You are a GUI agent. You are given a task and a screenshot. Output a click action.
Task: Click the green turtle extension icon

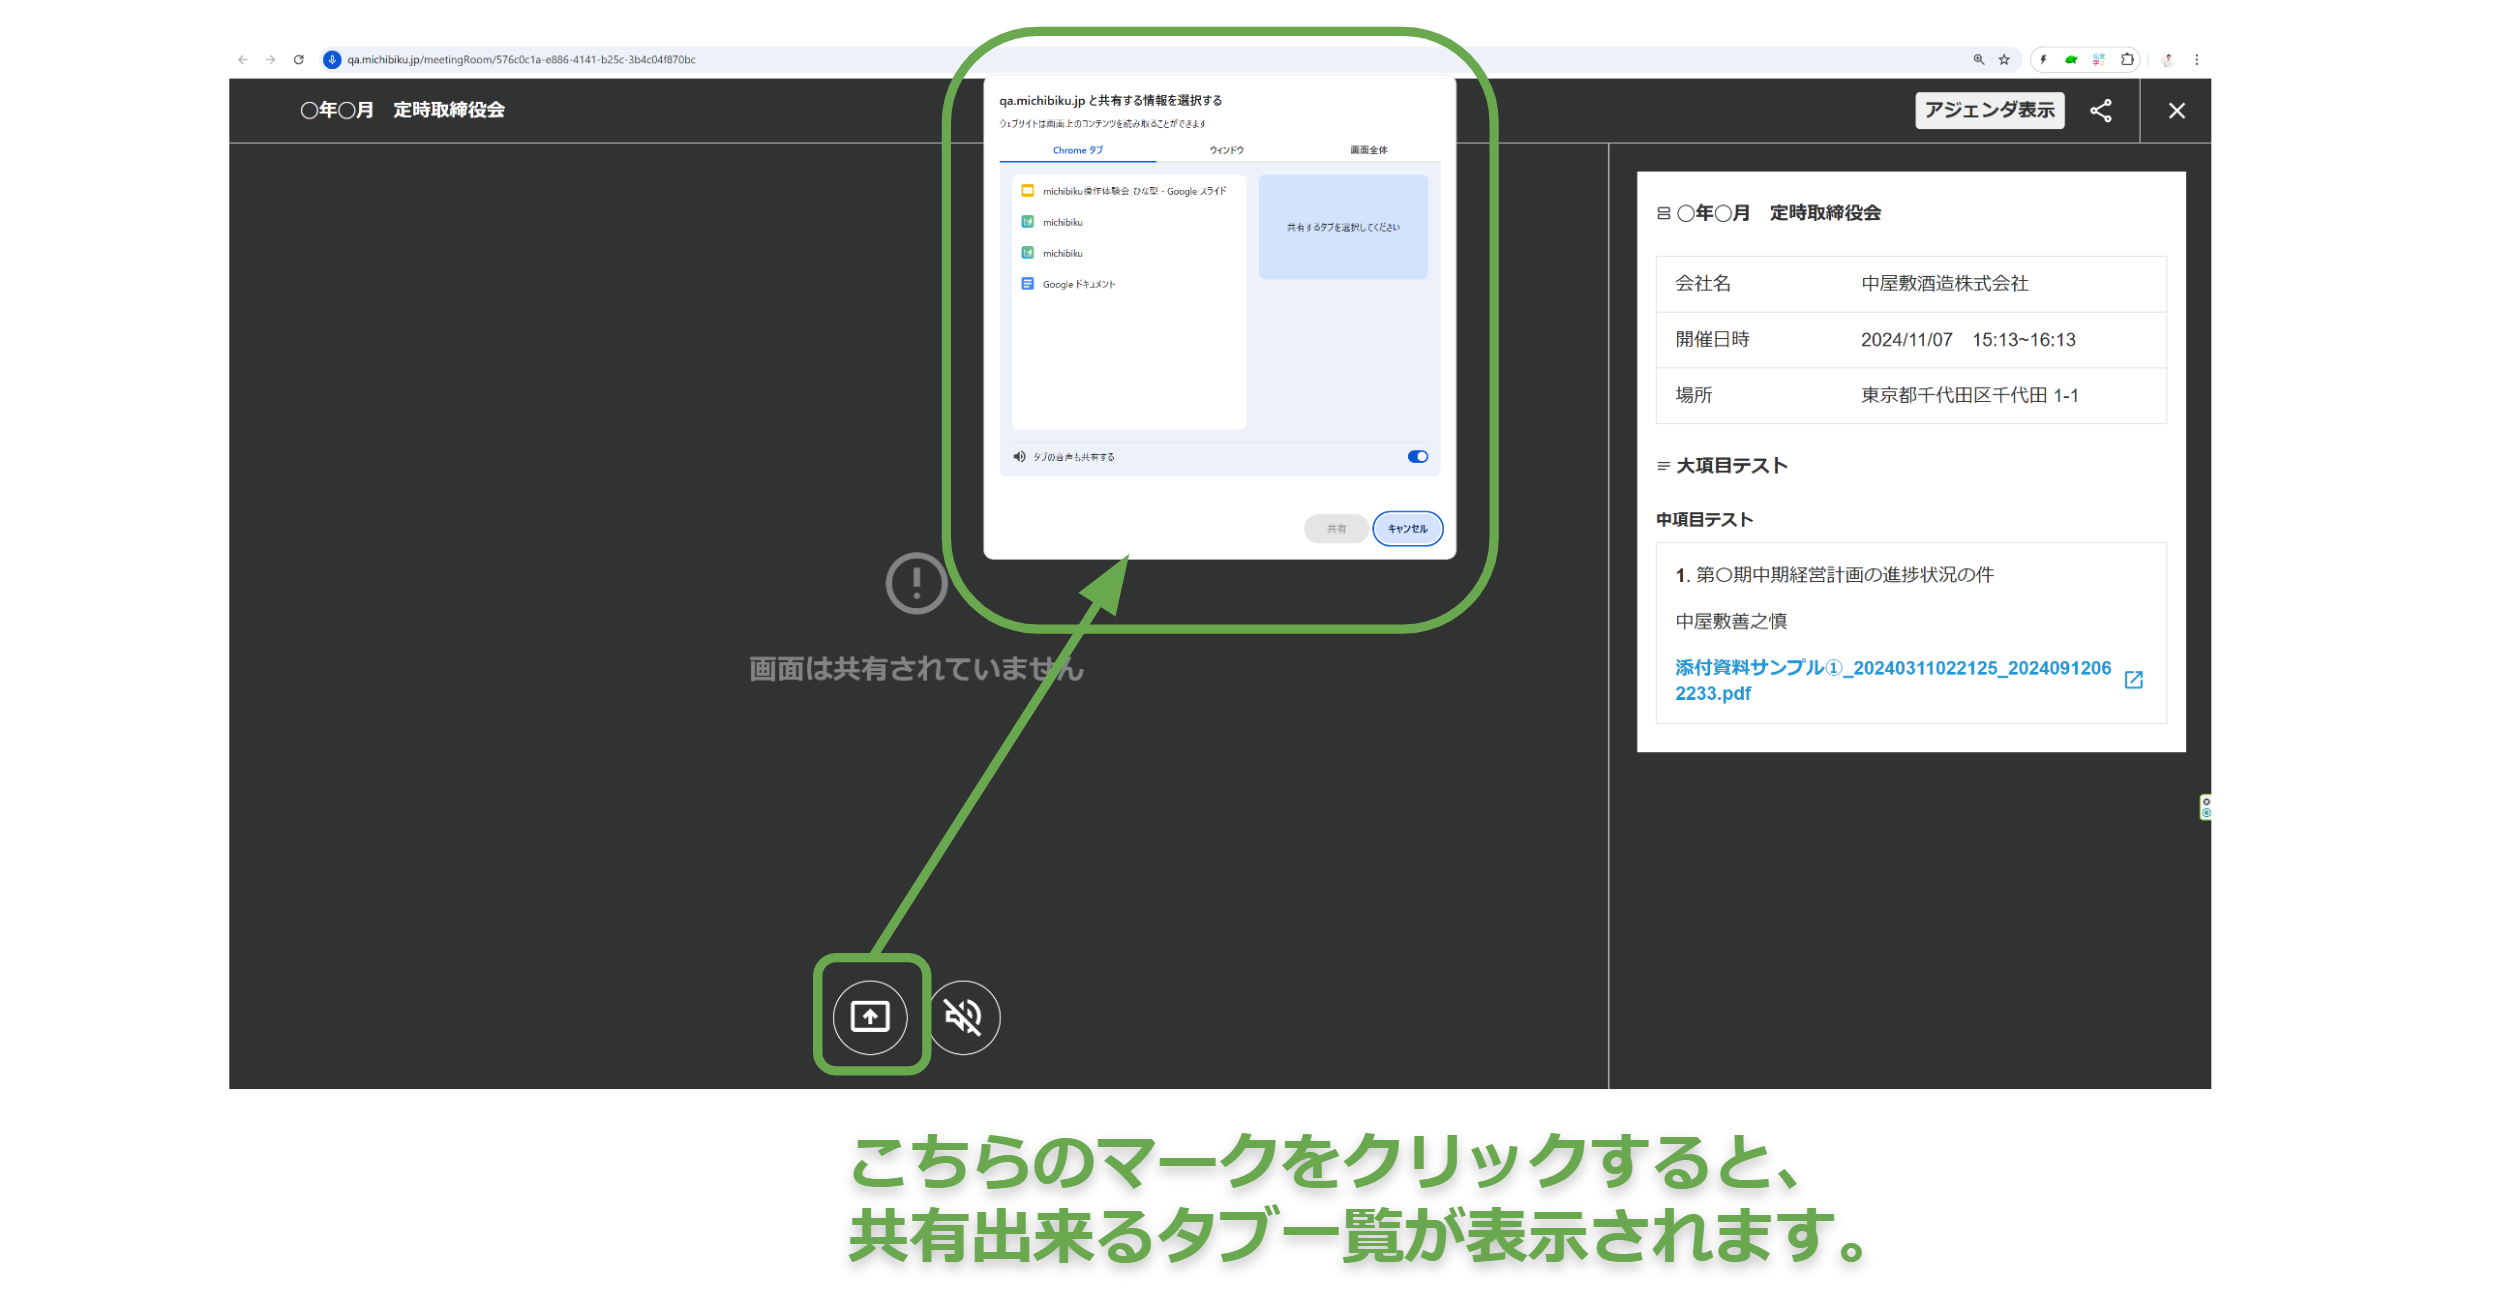pos(2071,60)
